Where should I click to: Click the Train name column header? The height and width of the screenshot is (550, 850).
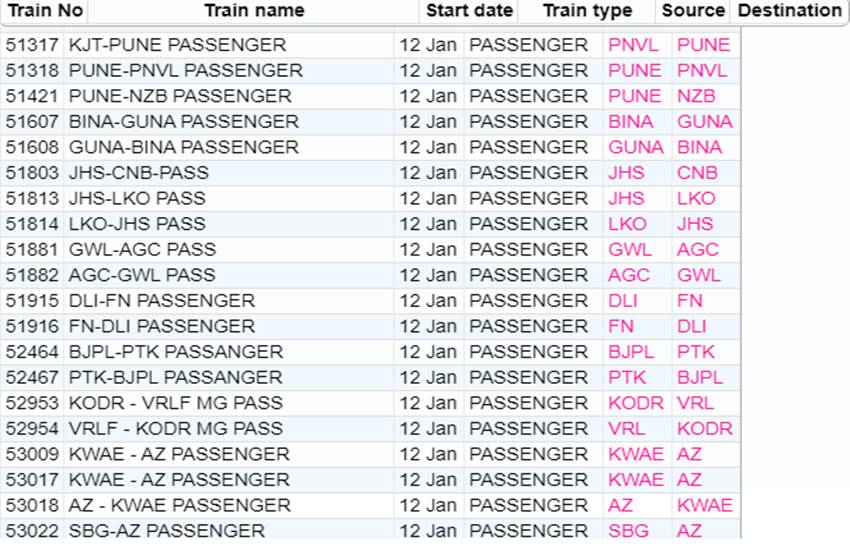[254, 11]
